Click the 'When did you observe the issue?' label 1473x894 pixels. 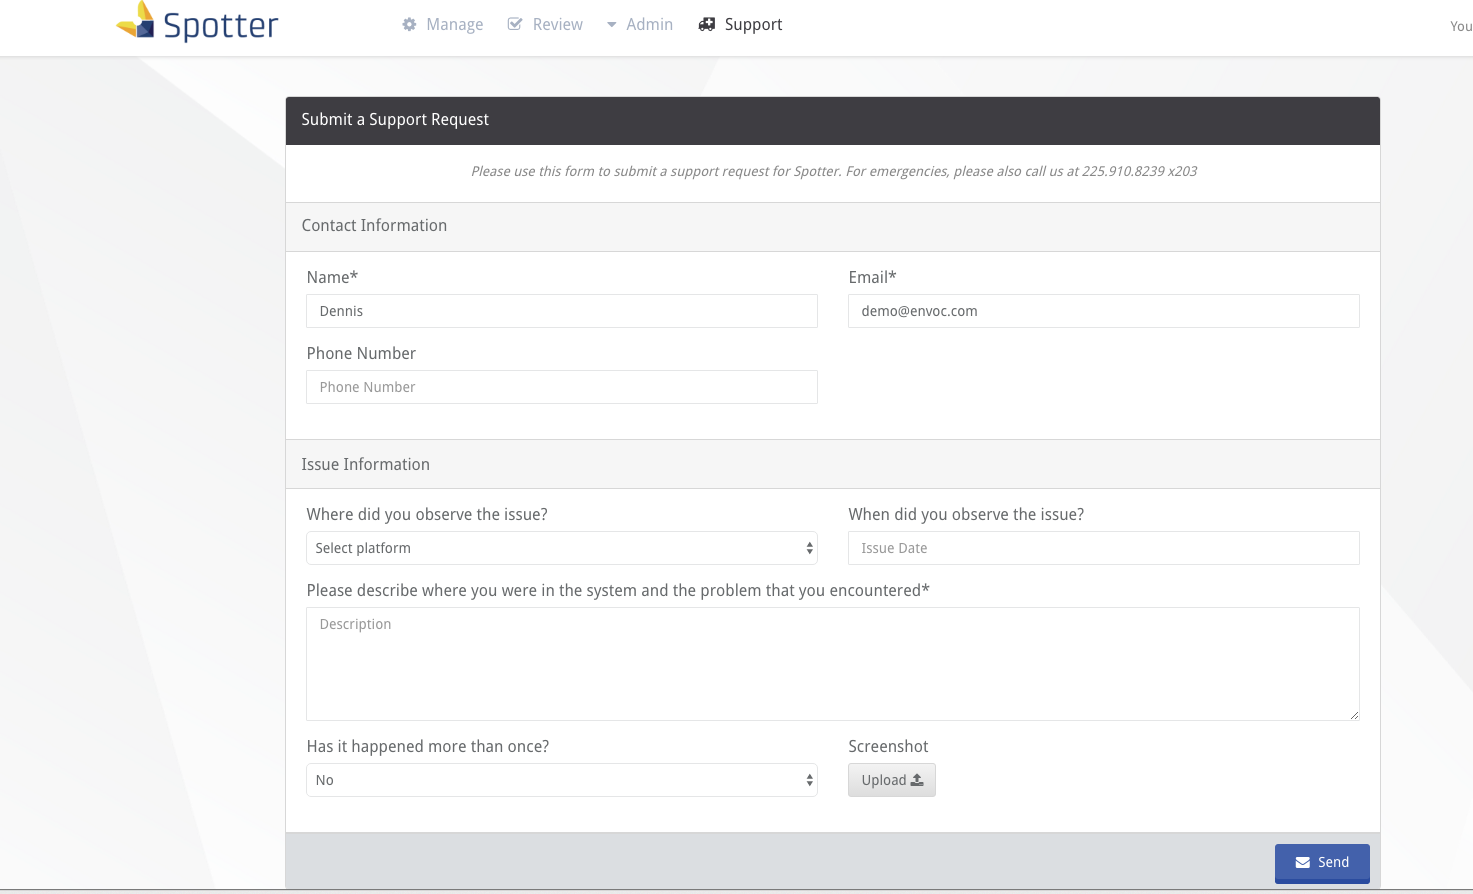tap(966, 514)
